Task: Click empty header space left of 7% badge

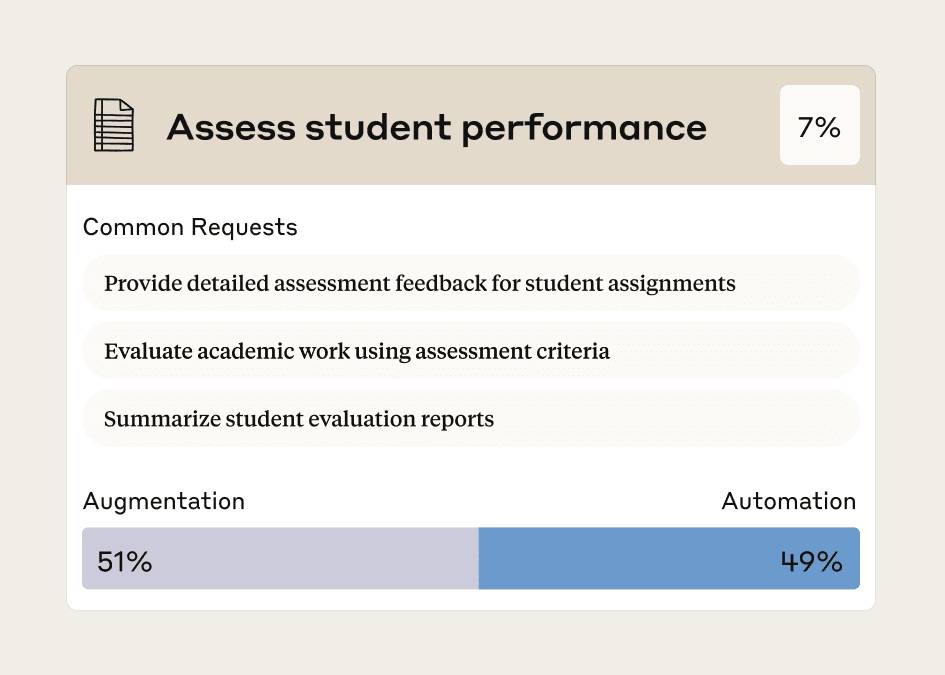Action: point(745,126)
